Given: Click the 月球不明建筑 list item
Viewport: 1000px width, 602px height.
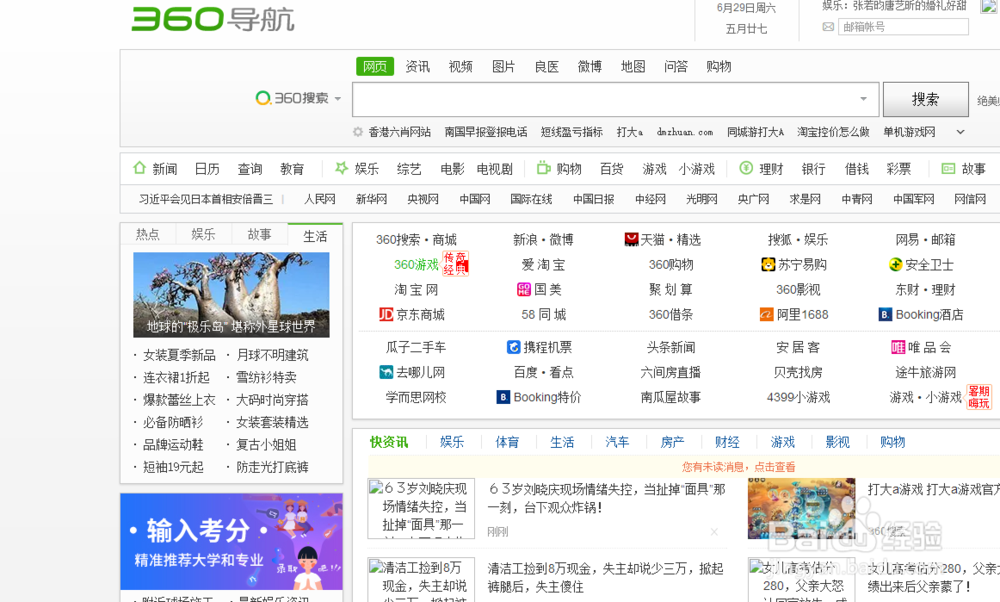Looking at the screenshot, I should pos(272,355).
